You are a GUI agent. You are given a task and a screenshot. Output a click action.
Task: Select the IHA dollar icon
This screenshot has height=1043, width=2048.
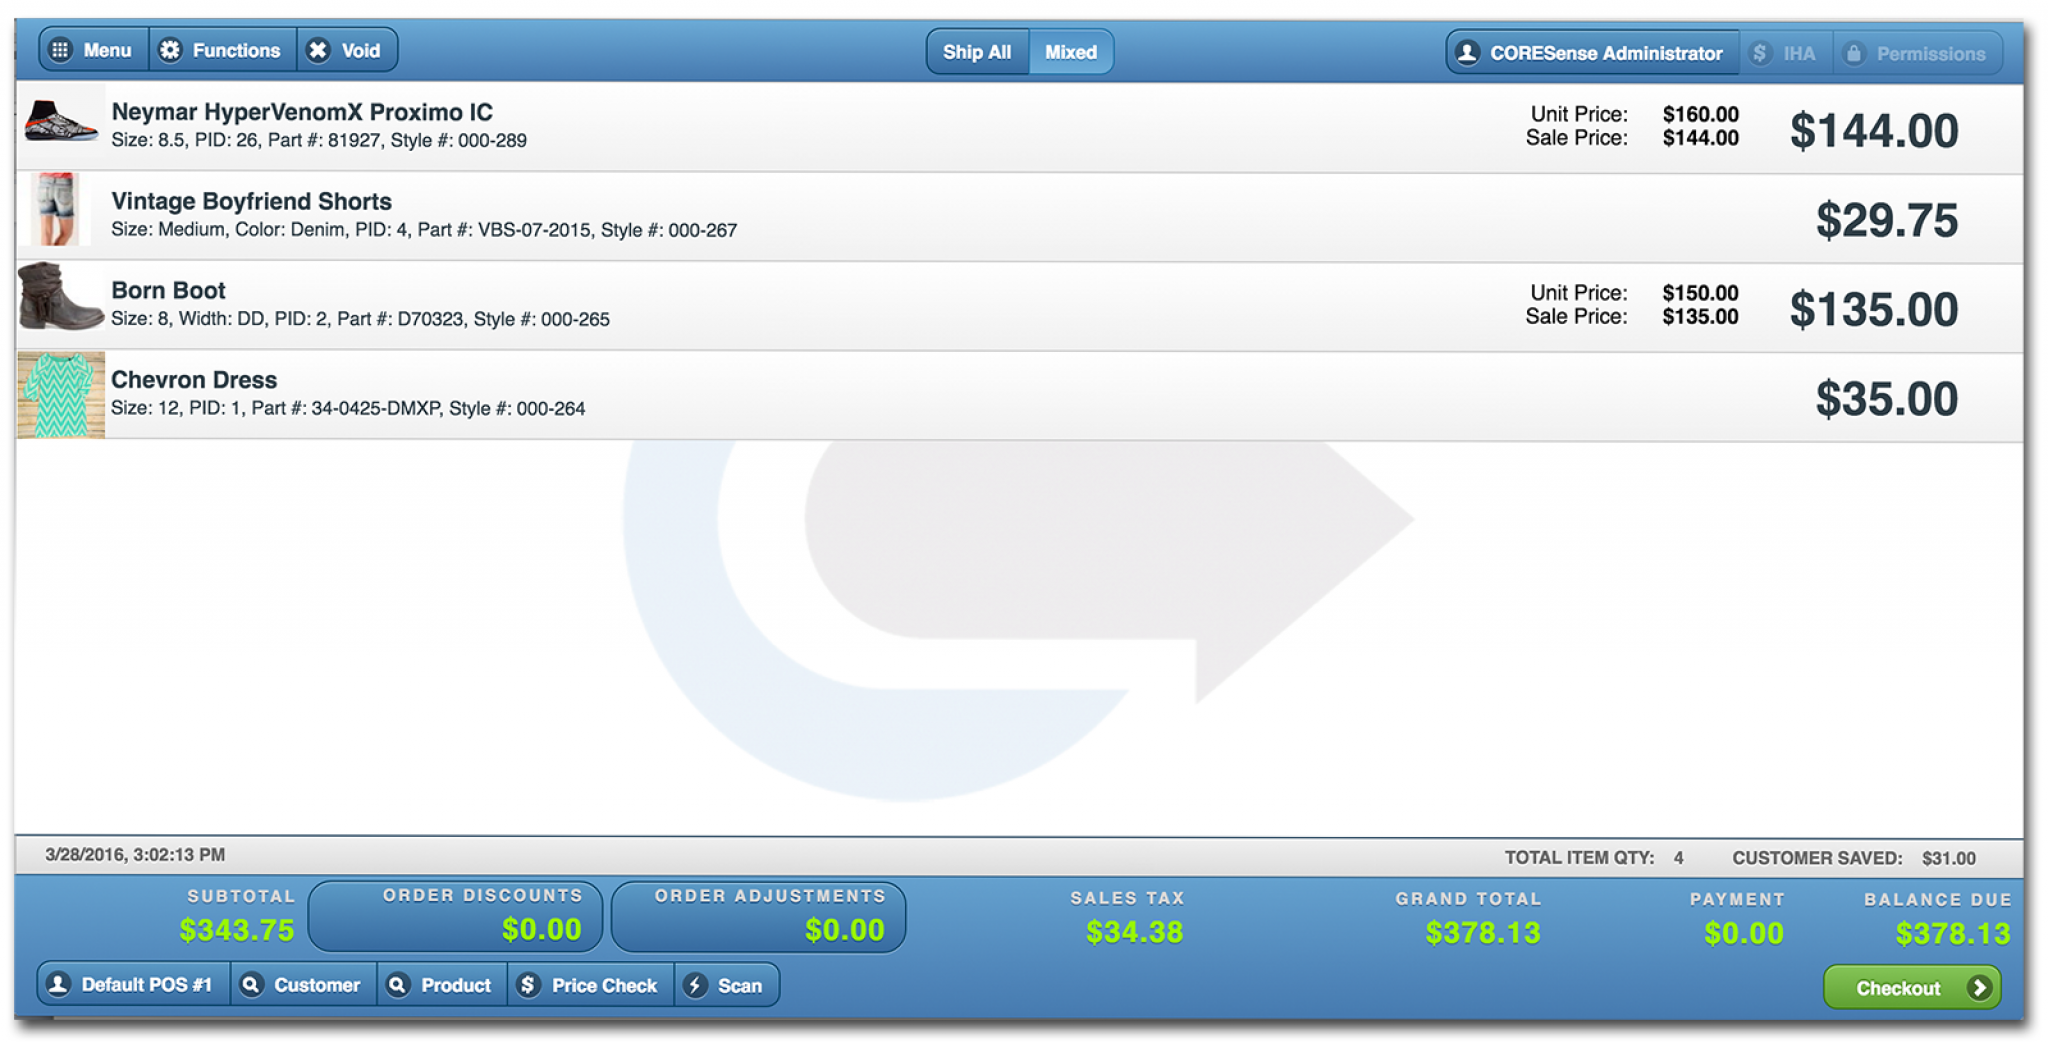[1759, 53]
